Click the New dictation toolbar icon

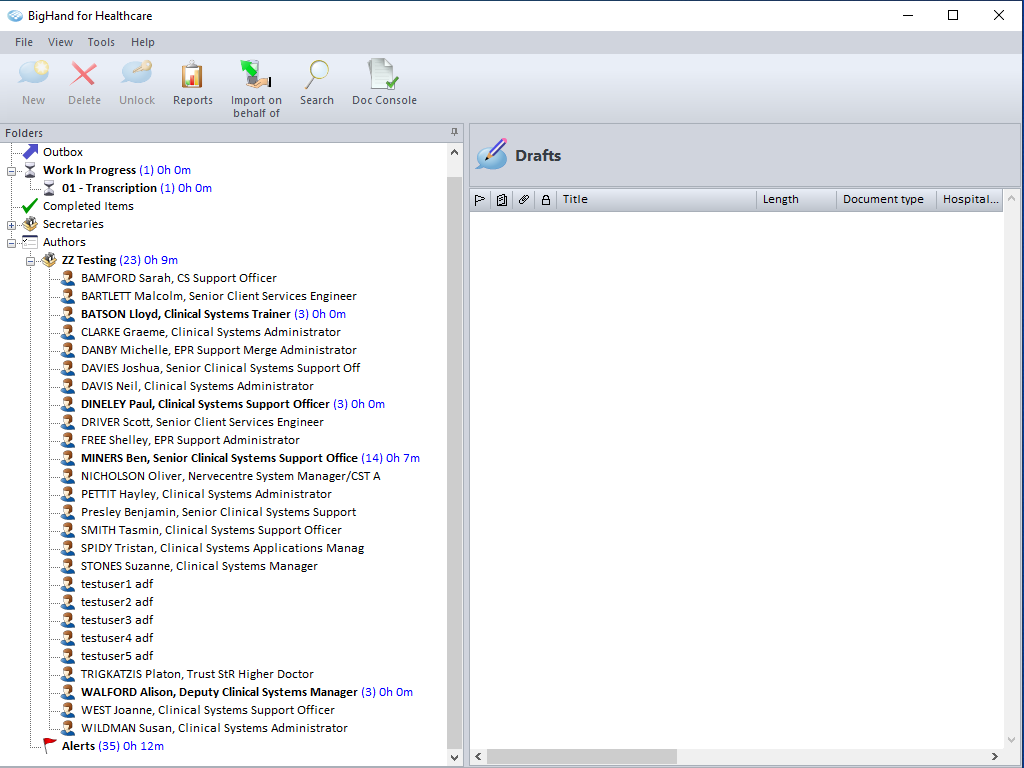33,74
